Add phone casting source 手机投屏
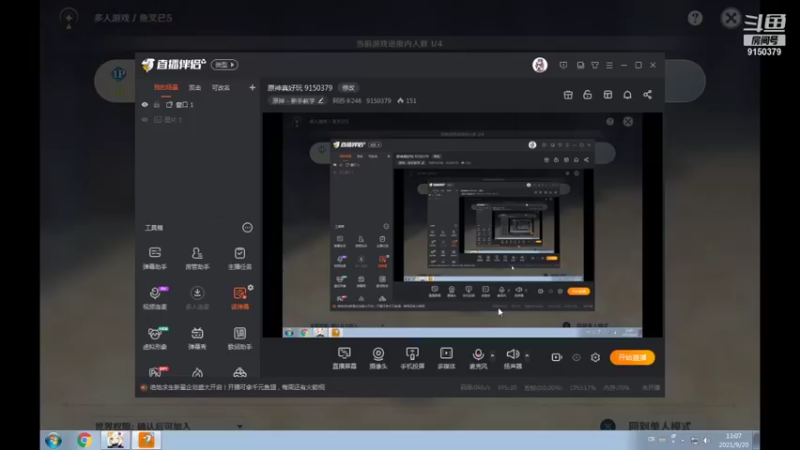This screenshot has width=800, height=450. pyautogui.click(x=412, y=358)
